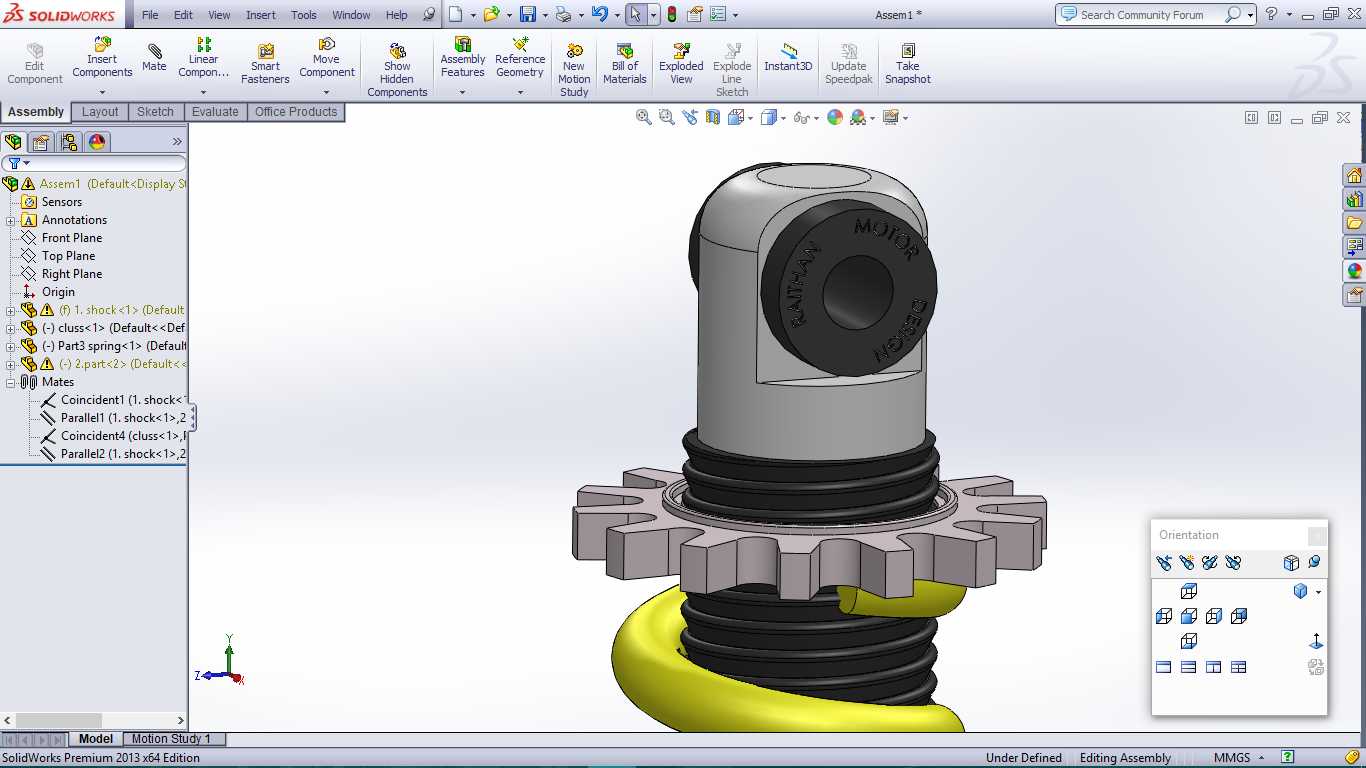The image size is (1366, 768).
Task: Open the Motion Study 1 tab
Action: pyautogui.click(x=171, y=739)
